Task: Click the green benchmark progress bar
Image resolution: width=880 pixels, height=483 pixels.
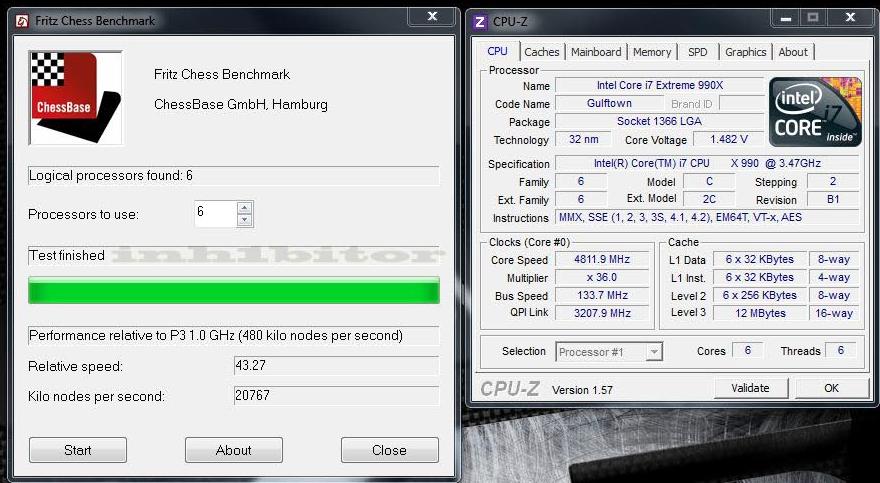Action: coord(233,291)
